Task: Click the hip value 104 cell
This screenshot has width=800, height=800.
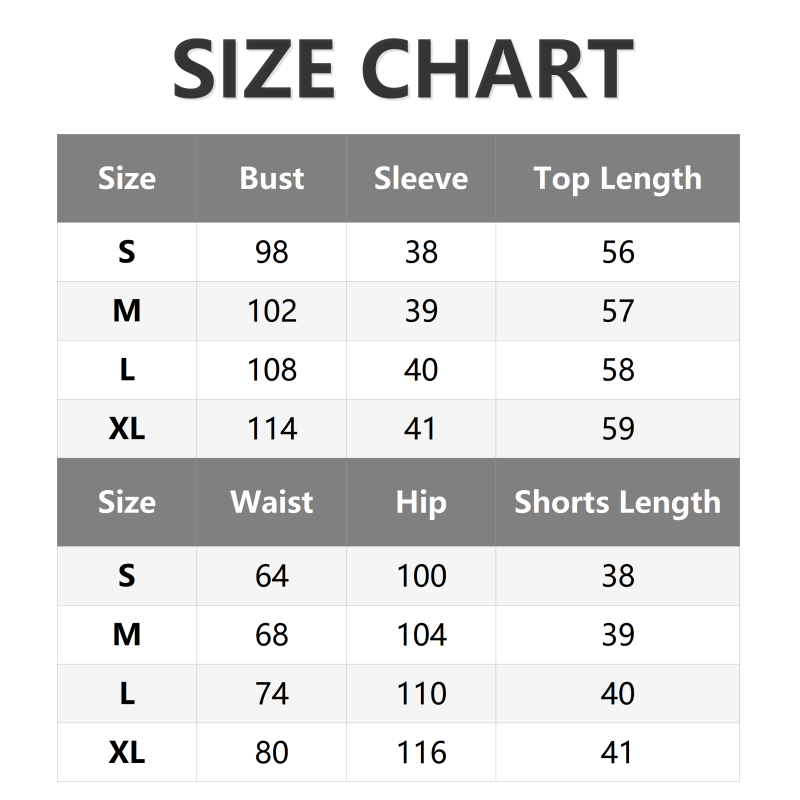Action: (421, 635)
